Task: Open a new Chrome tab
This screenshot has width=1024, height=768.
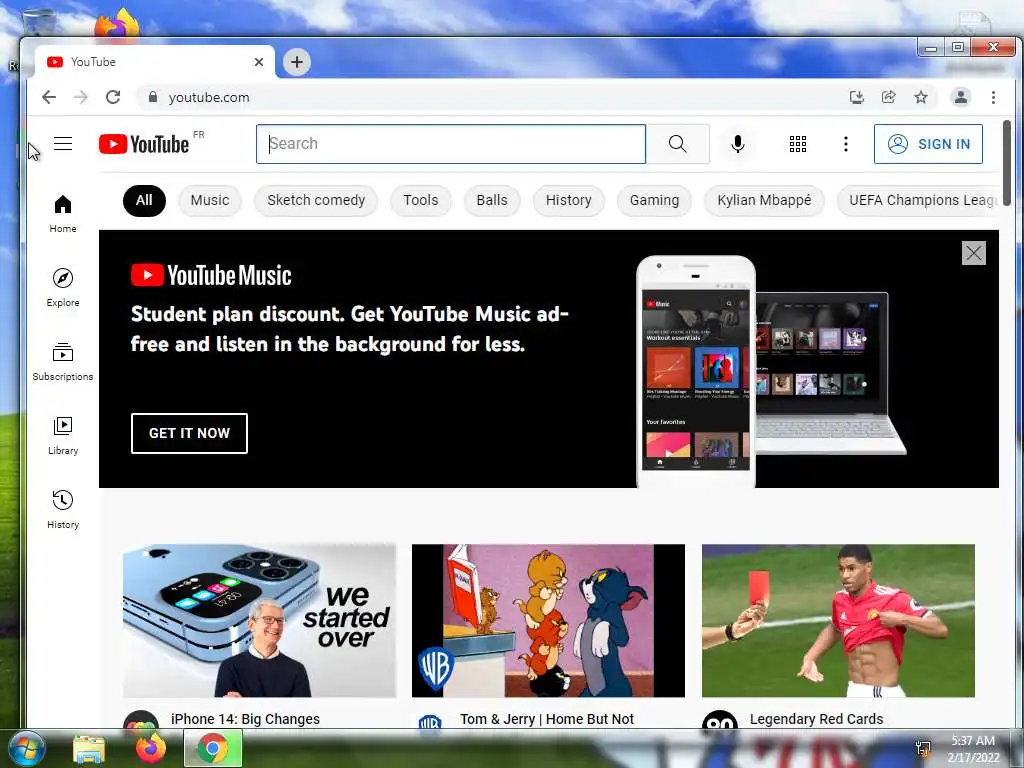Action: click(296, 62)
